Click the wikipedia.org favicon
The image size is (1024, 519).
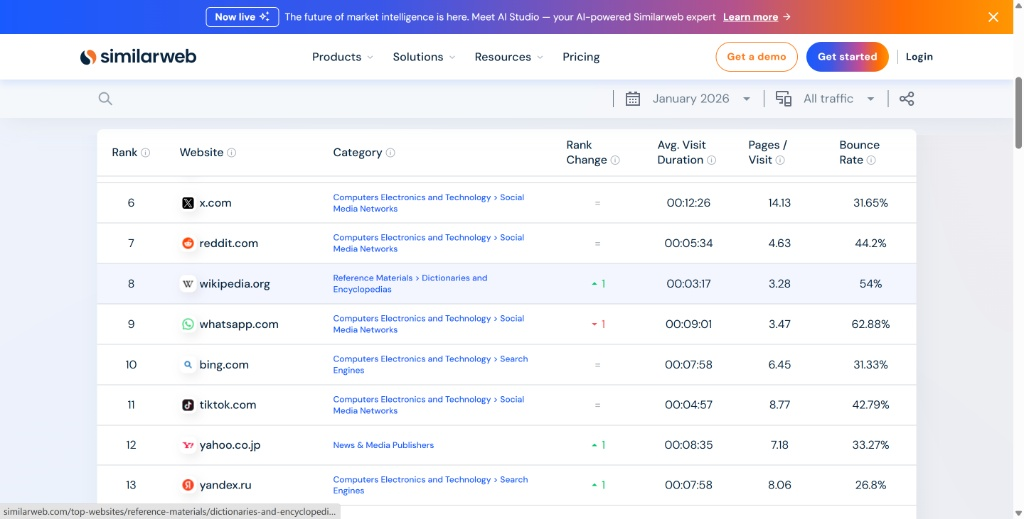point(188,284)
